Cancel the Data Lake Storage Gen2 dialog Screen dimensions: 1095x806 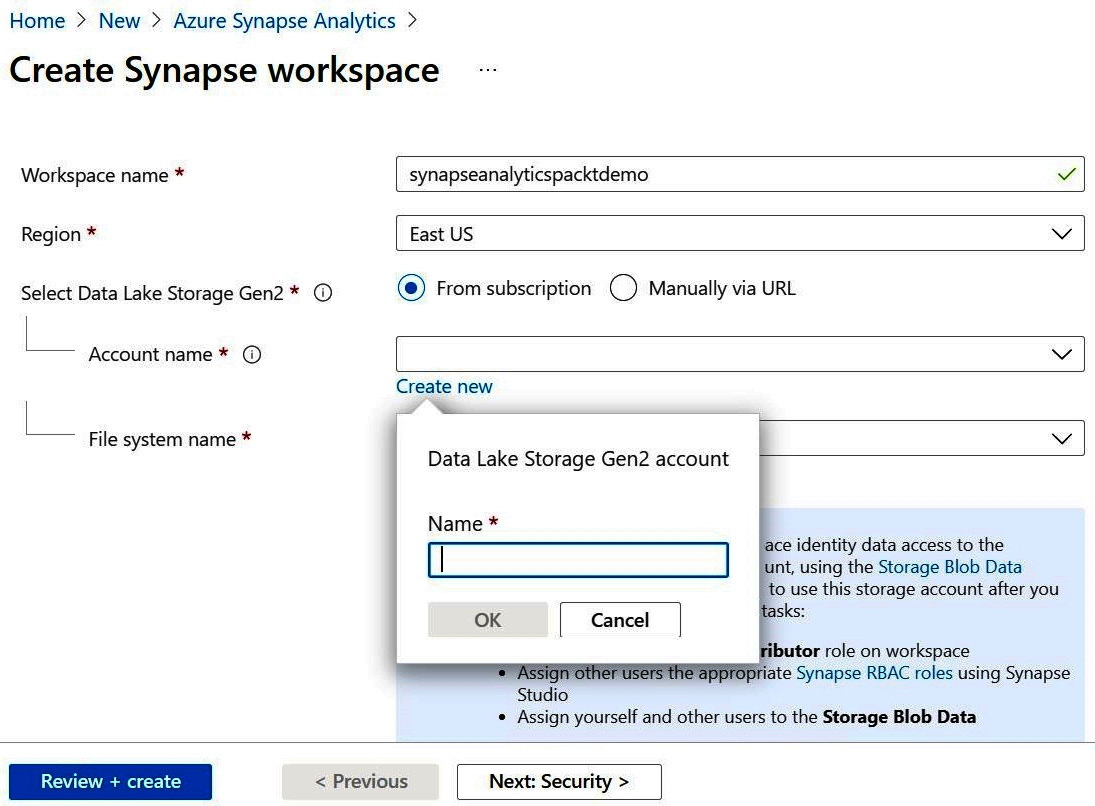click(620, 620)
